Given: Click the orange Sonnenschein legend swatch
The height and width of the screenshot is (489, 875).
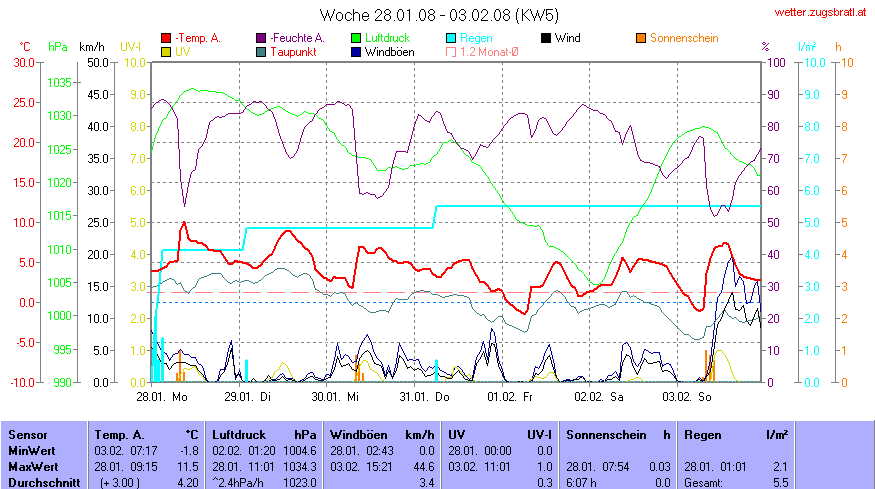Looking at the screenshot, I should [x=641, y=38].
